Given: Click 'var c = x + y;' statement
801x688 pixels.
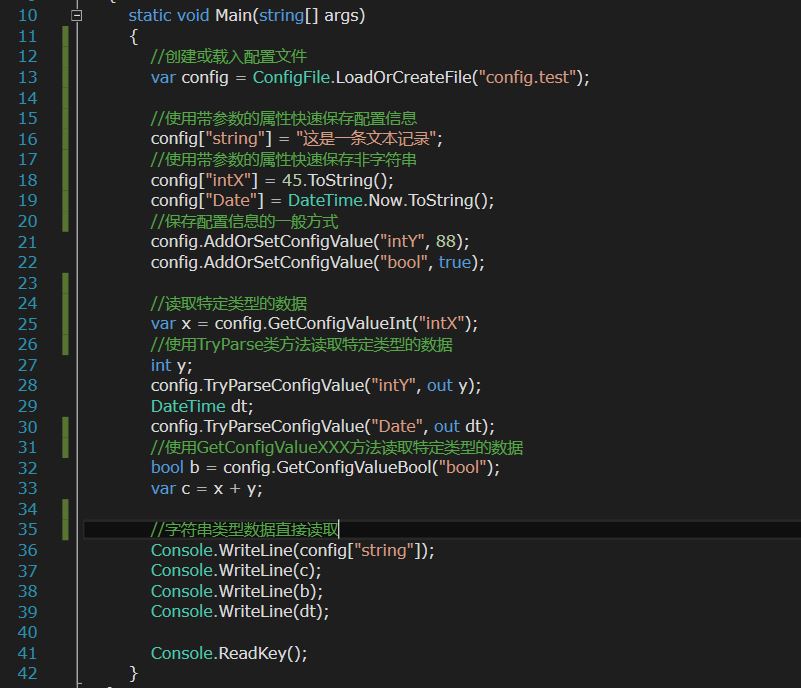Looking at the screenshot, I should (206, 489).
